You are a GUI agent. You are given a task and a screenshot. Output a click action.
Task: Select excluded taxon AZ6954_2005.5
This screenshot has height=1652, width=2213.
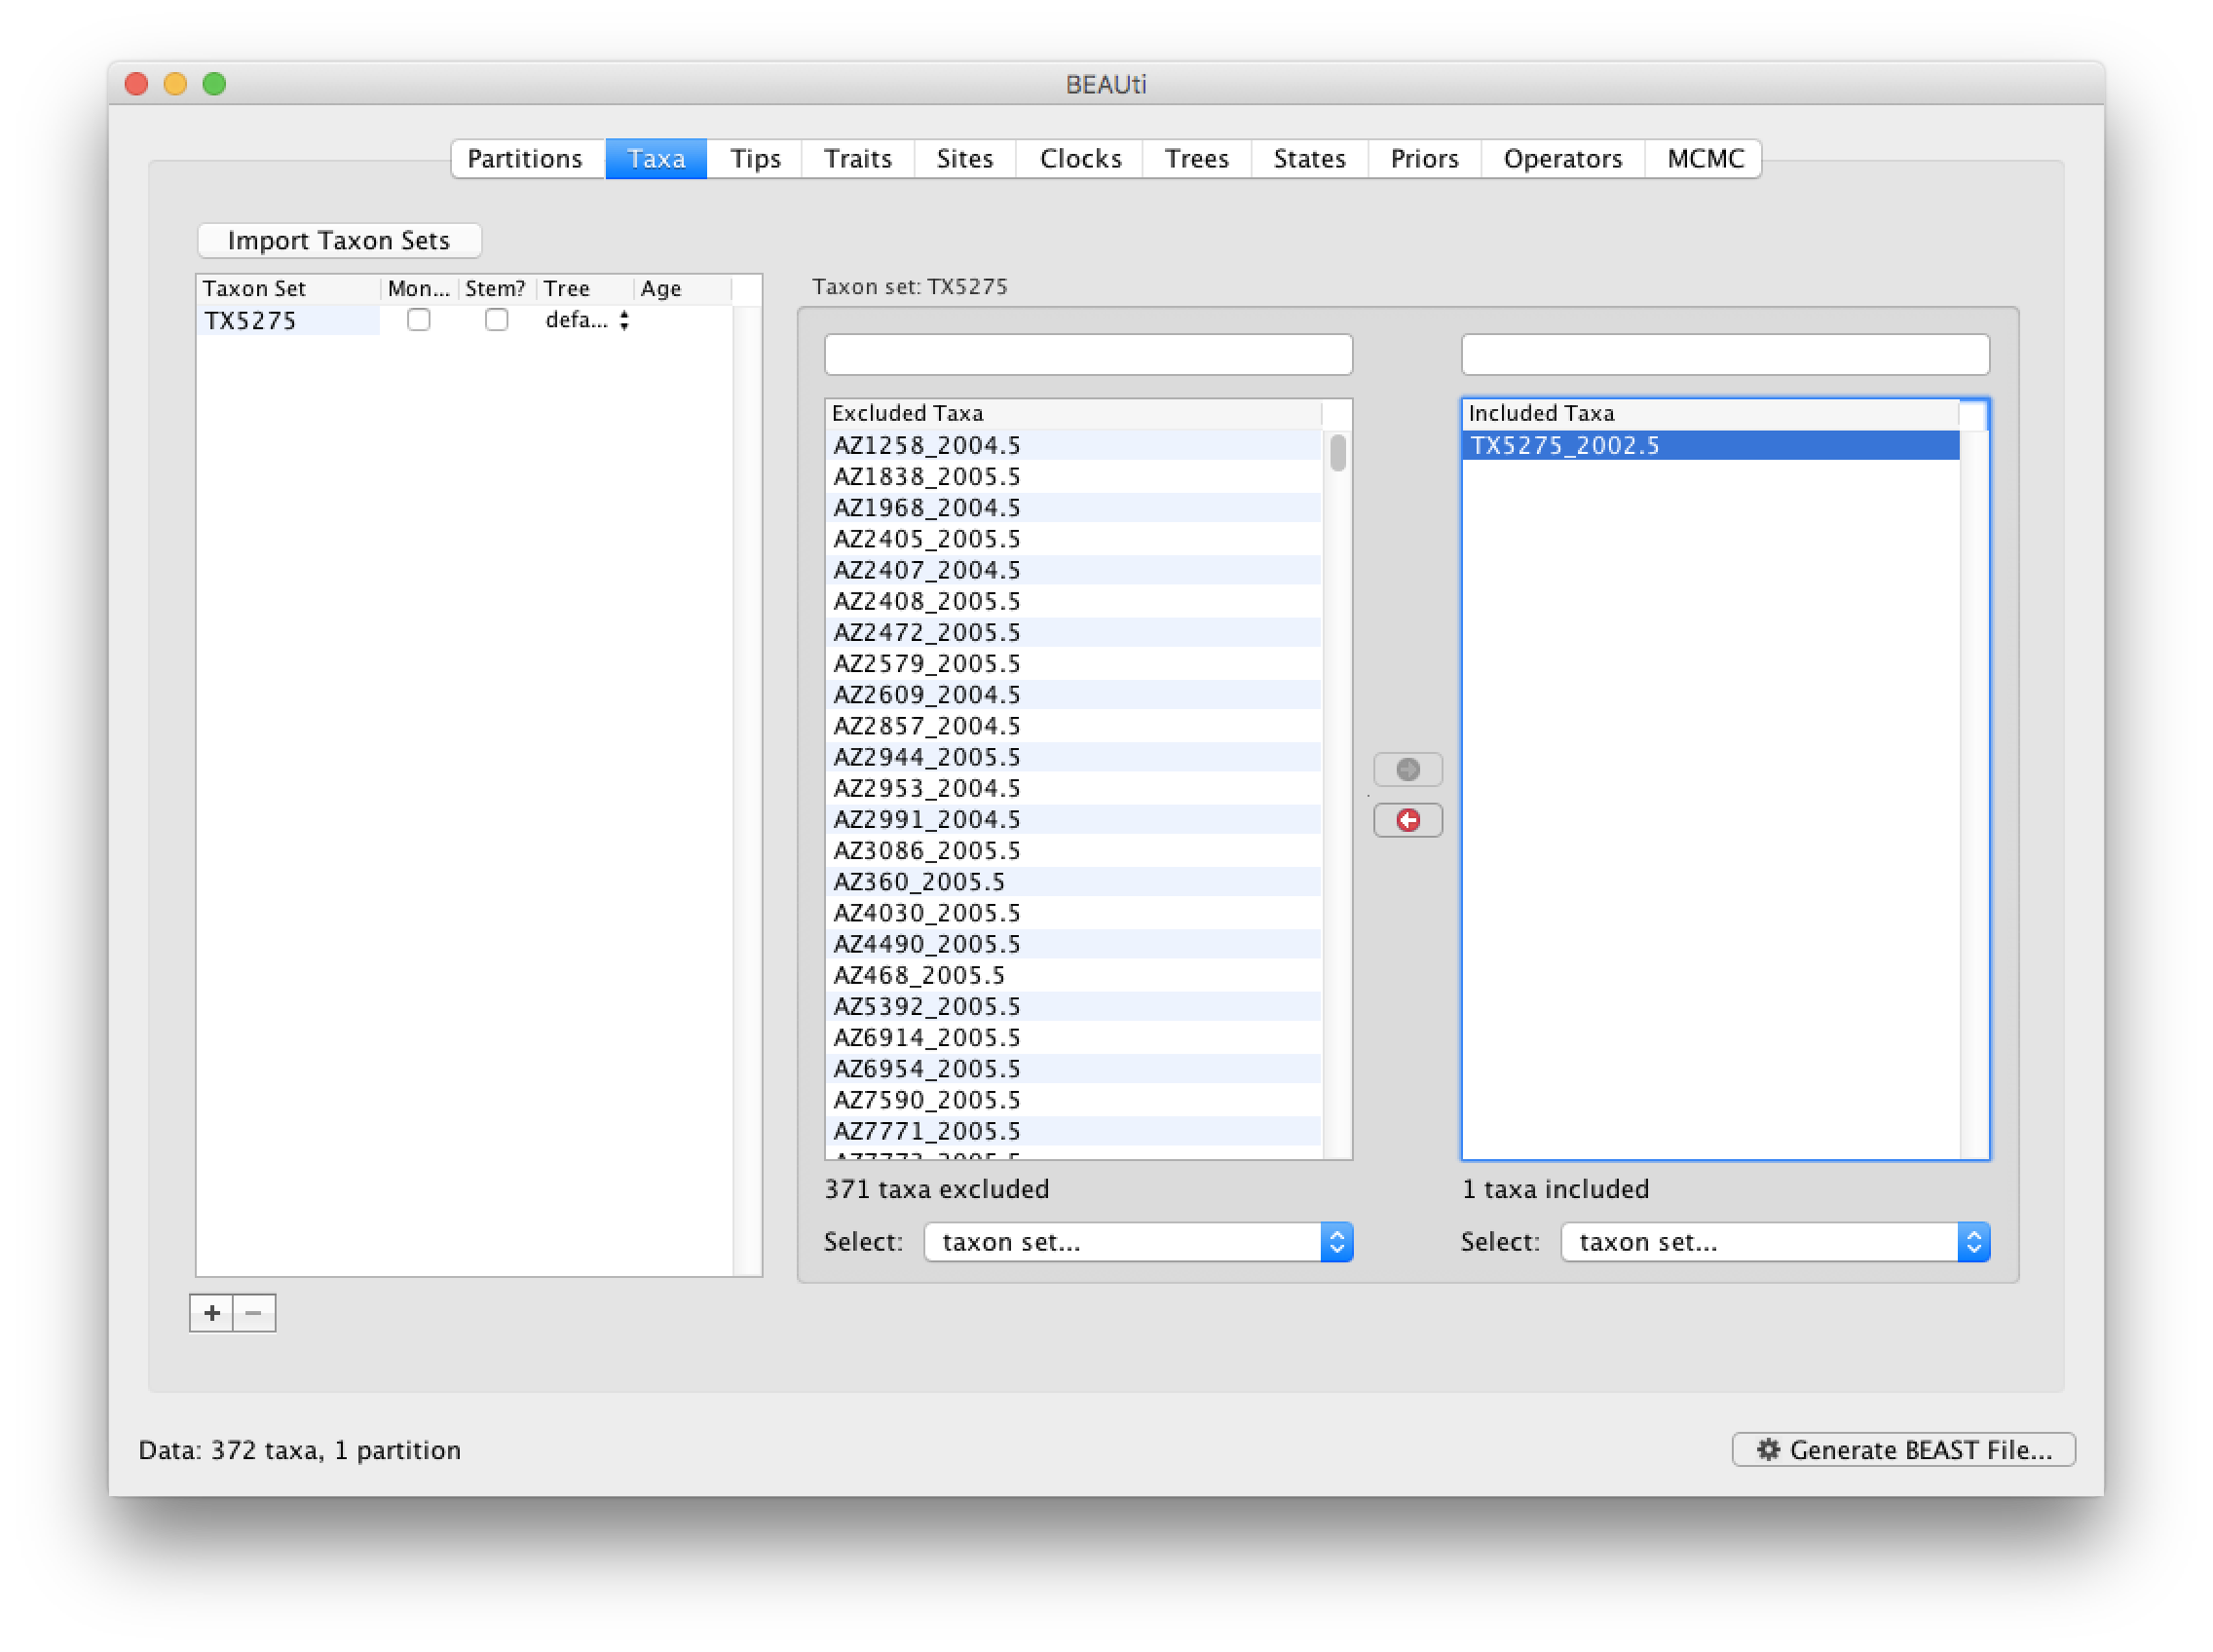pos(1074,1068)
